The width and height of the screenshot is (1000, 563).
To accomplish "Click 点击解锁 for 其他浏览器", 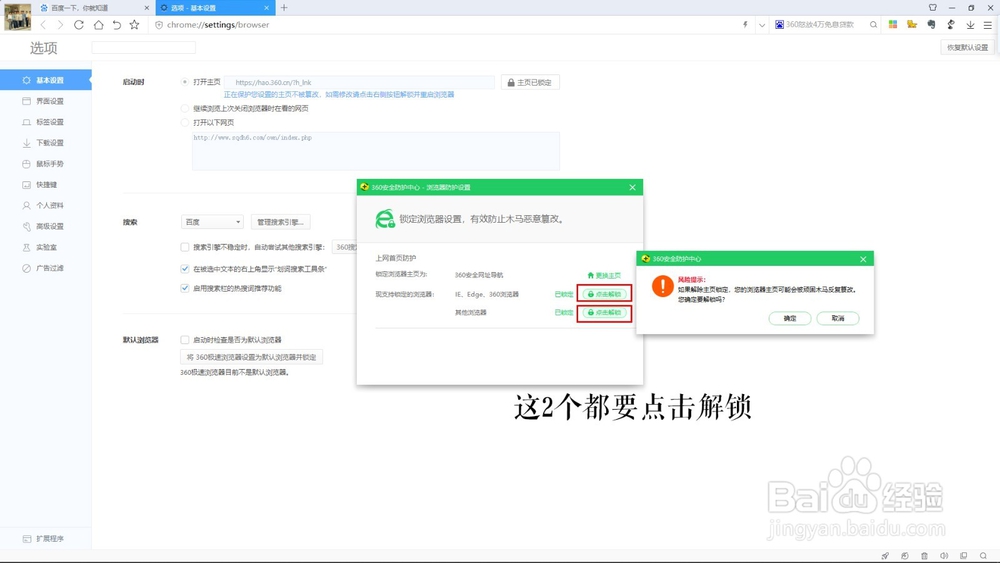I will (604, 312).
